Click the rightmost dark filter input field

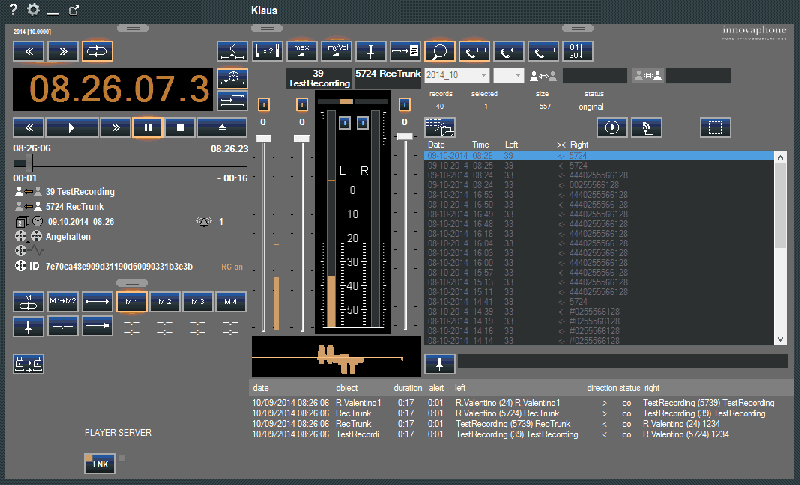[x=698, y=75]
